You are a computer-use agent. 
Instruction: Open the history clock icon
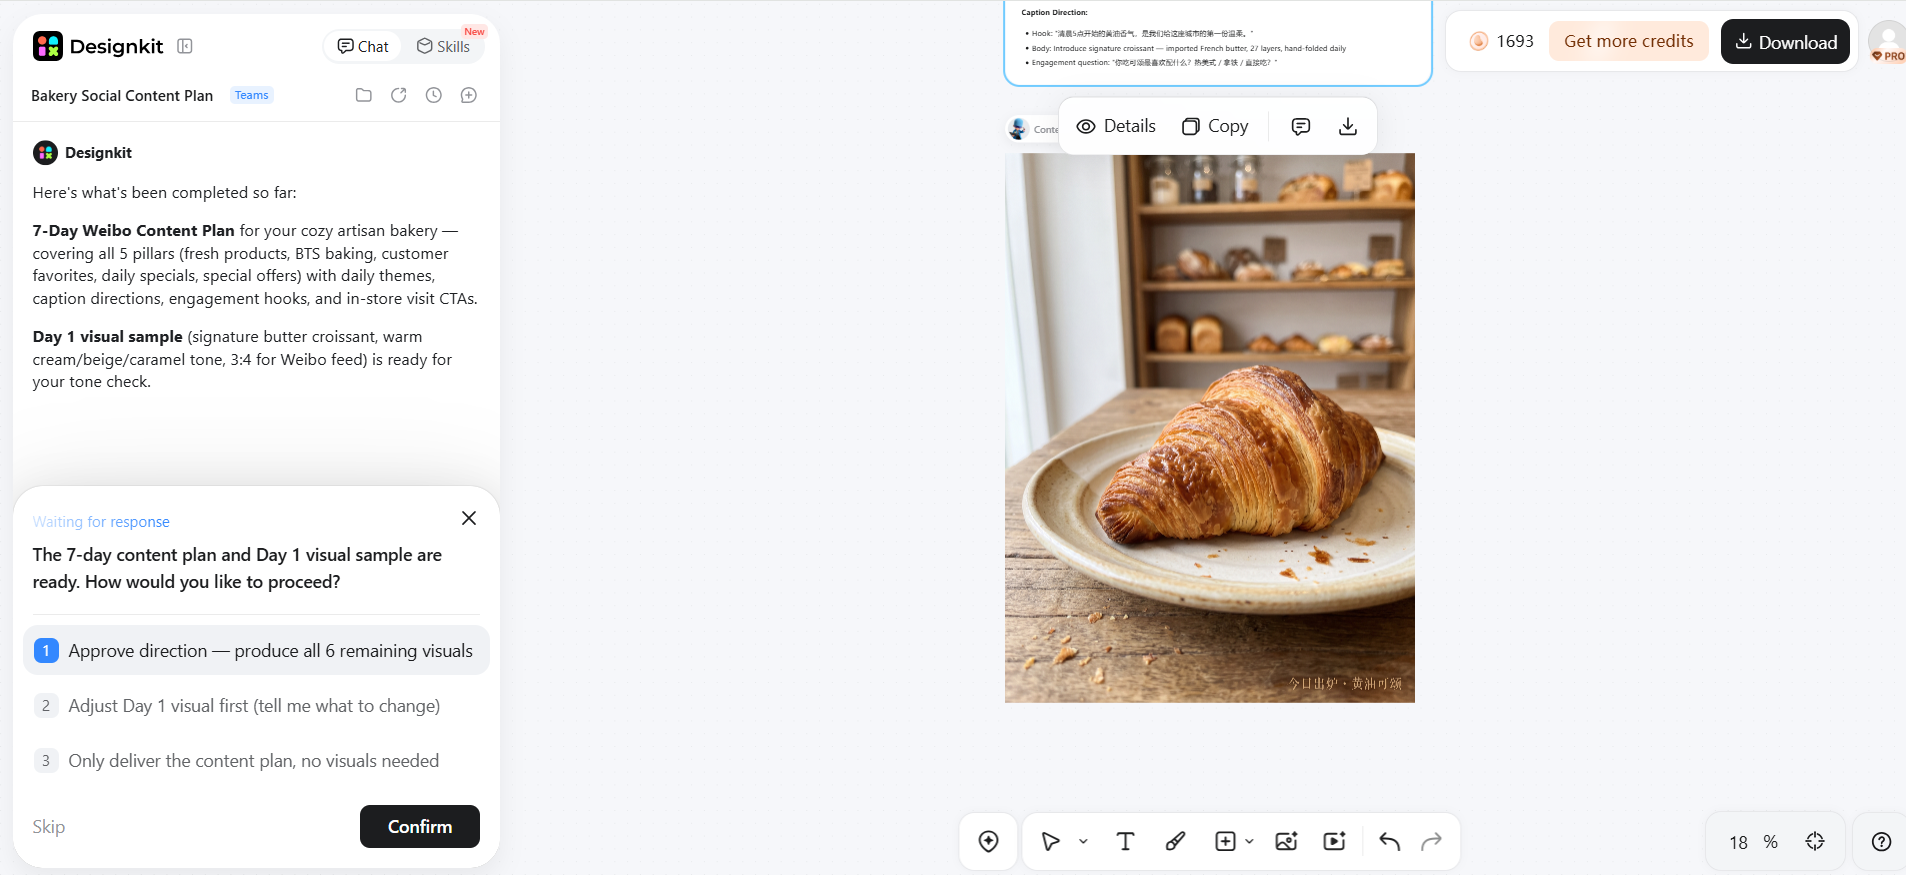tap(434, 95)
